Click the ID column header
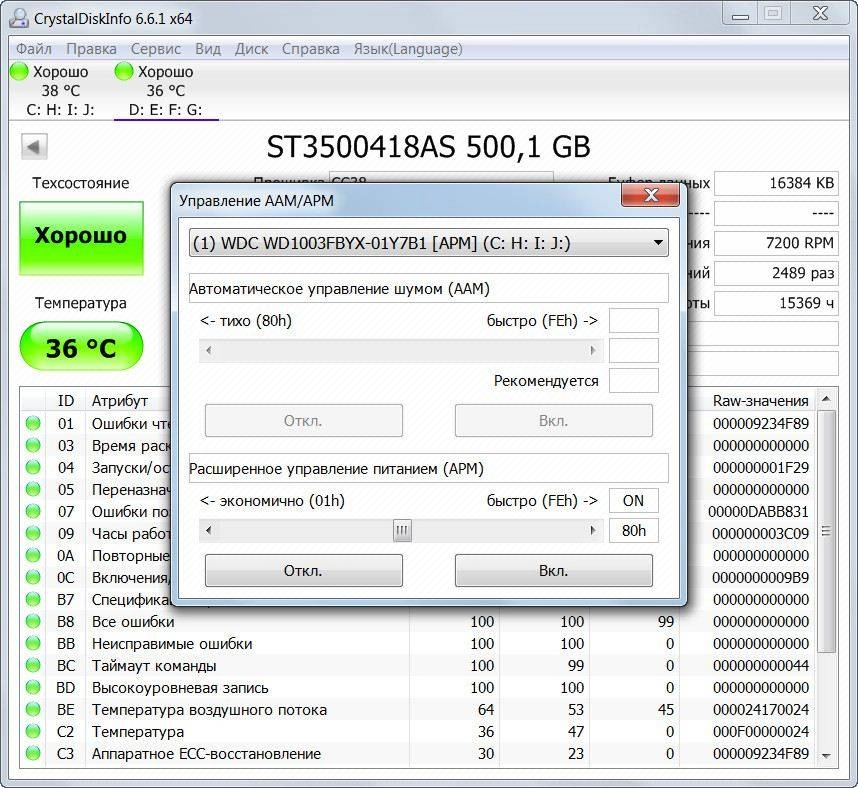The image size is (858, 788). click(x=66, y=401)
